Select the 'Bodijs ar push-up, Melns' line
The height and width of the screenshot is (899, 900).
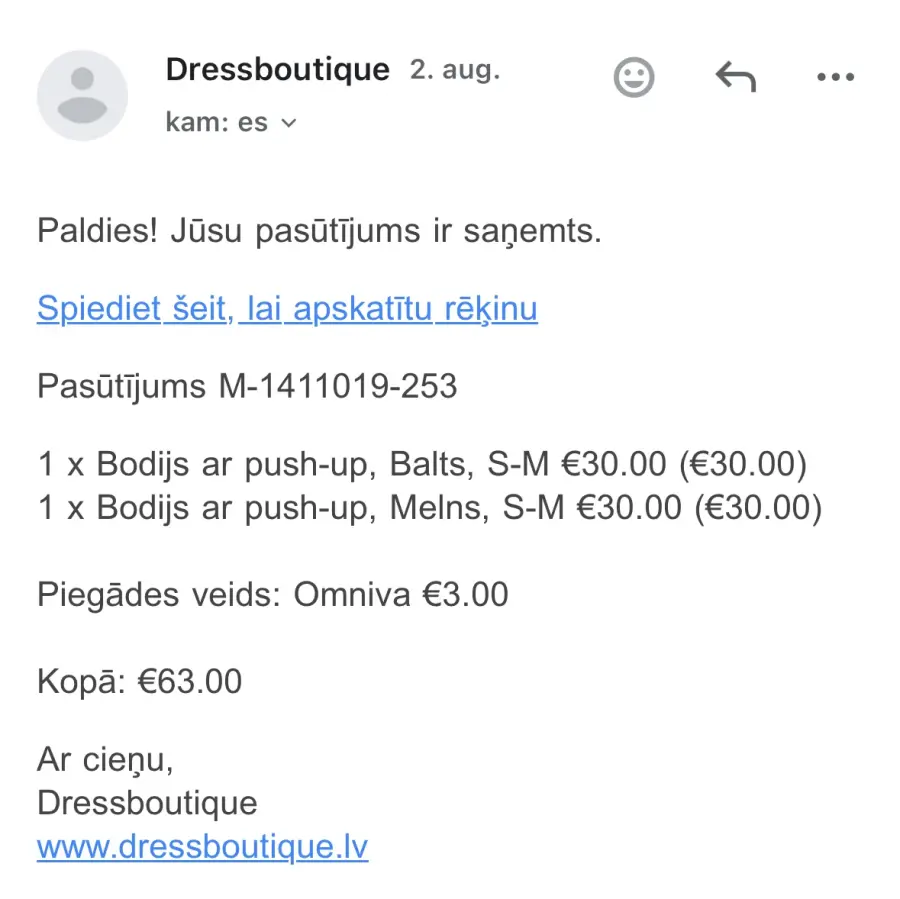430,508
